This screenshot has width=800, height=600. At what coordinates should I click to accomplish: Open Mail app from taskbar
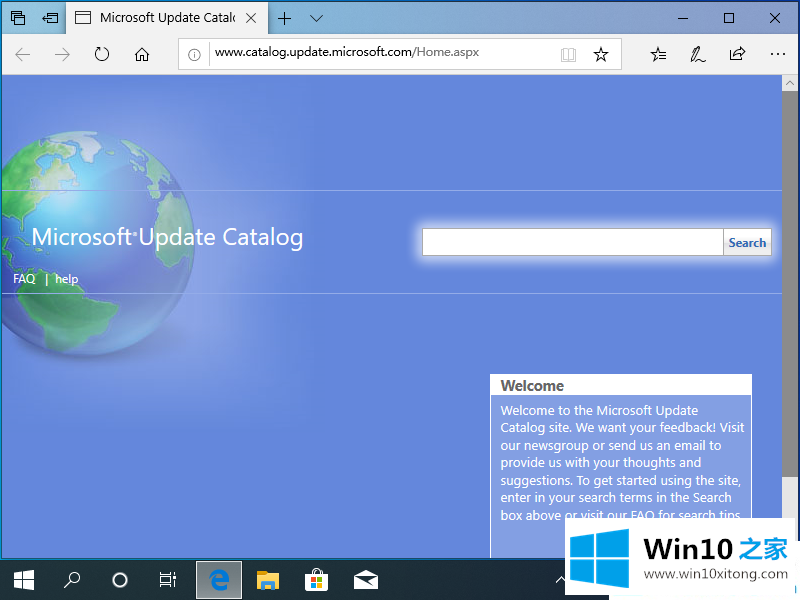[366, 580]
